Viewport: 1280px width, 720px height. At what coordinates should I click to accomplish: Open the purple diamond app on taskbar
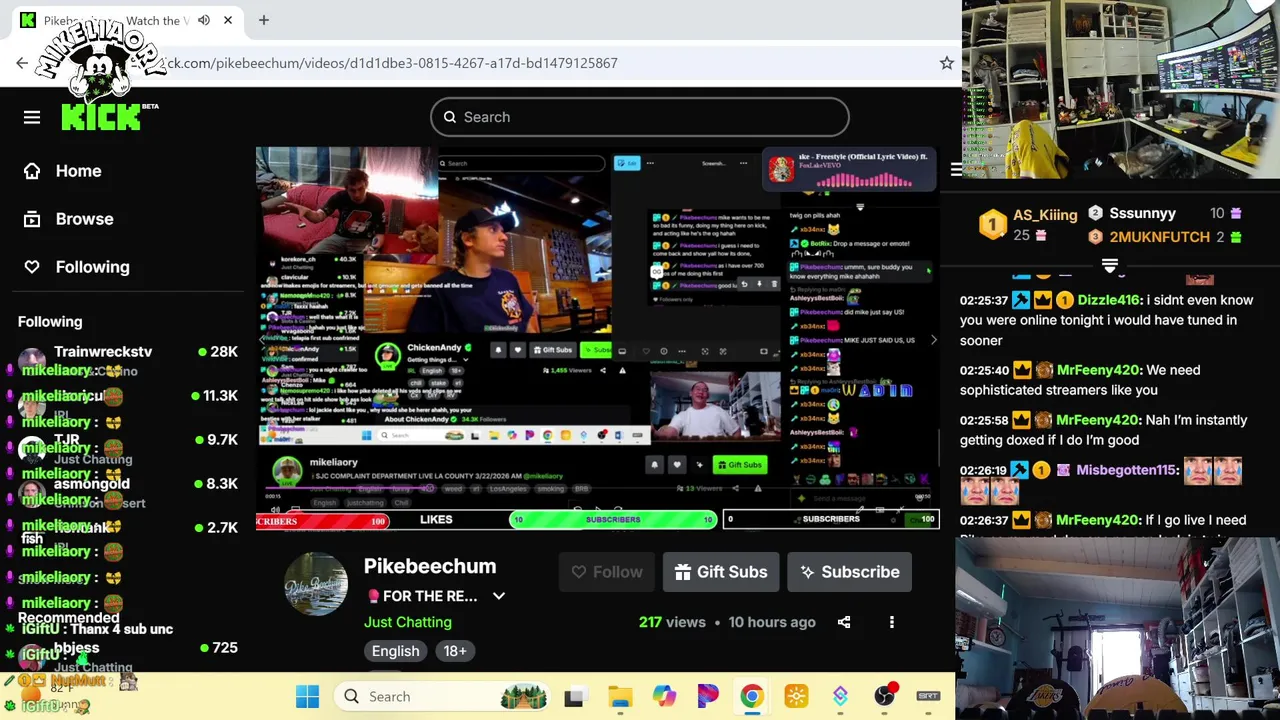(841, 696)
